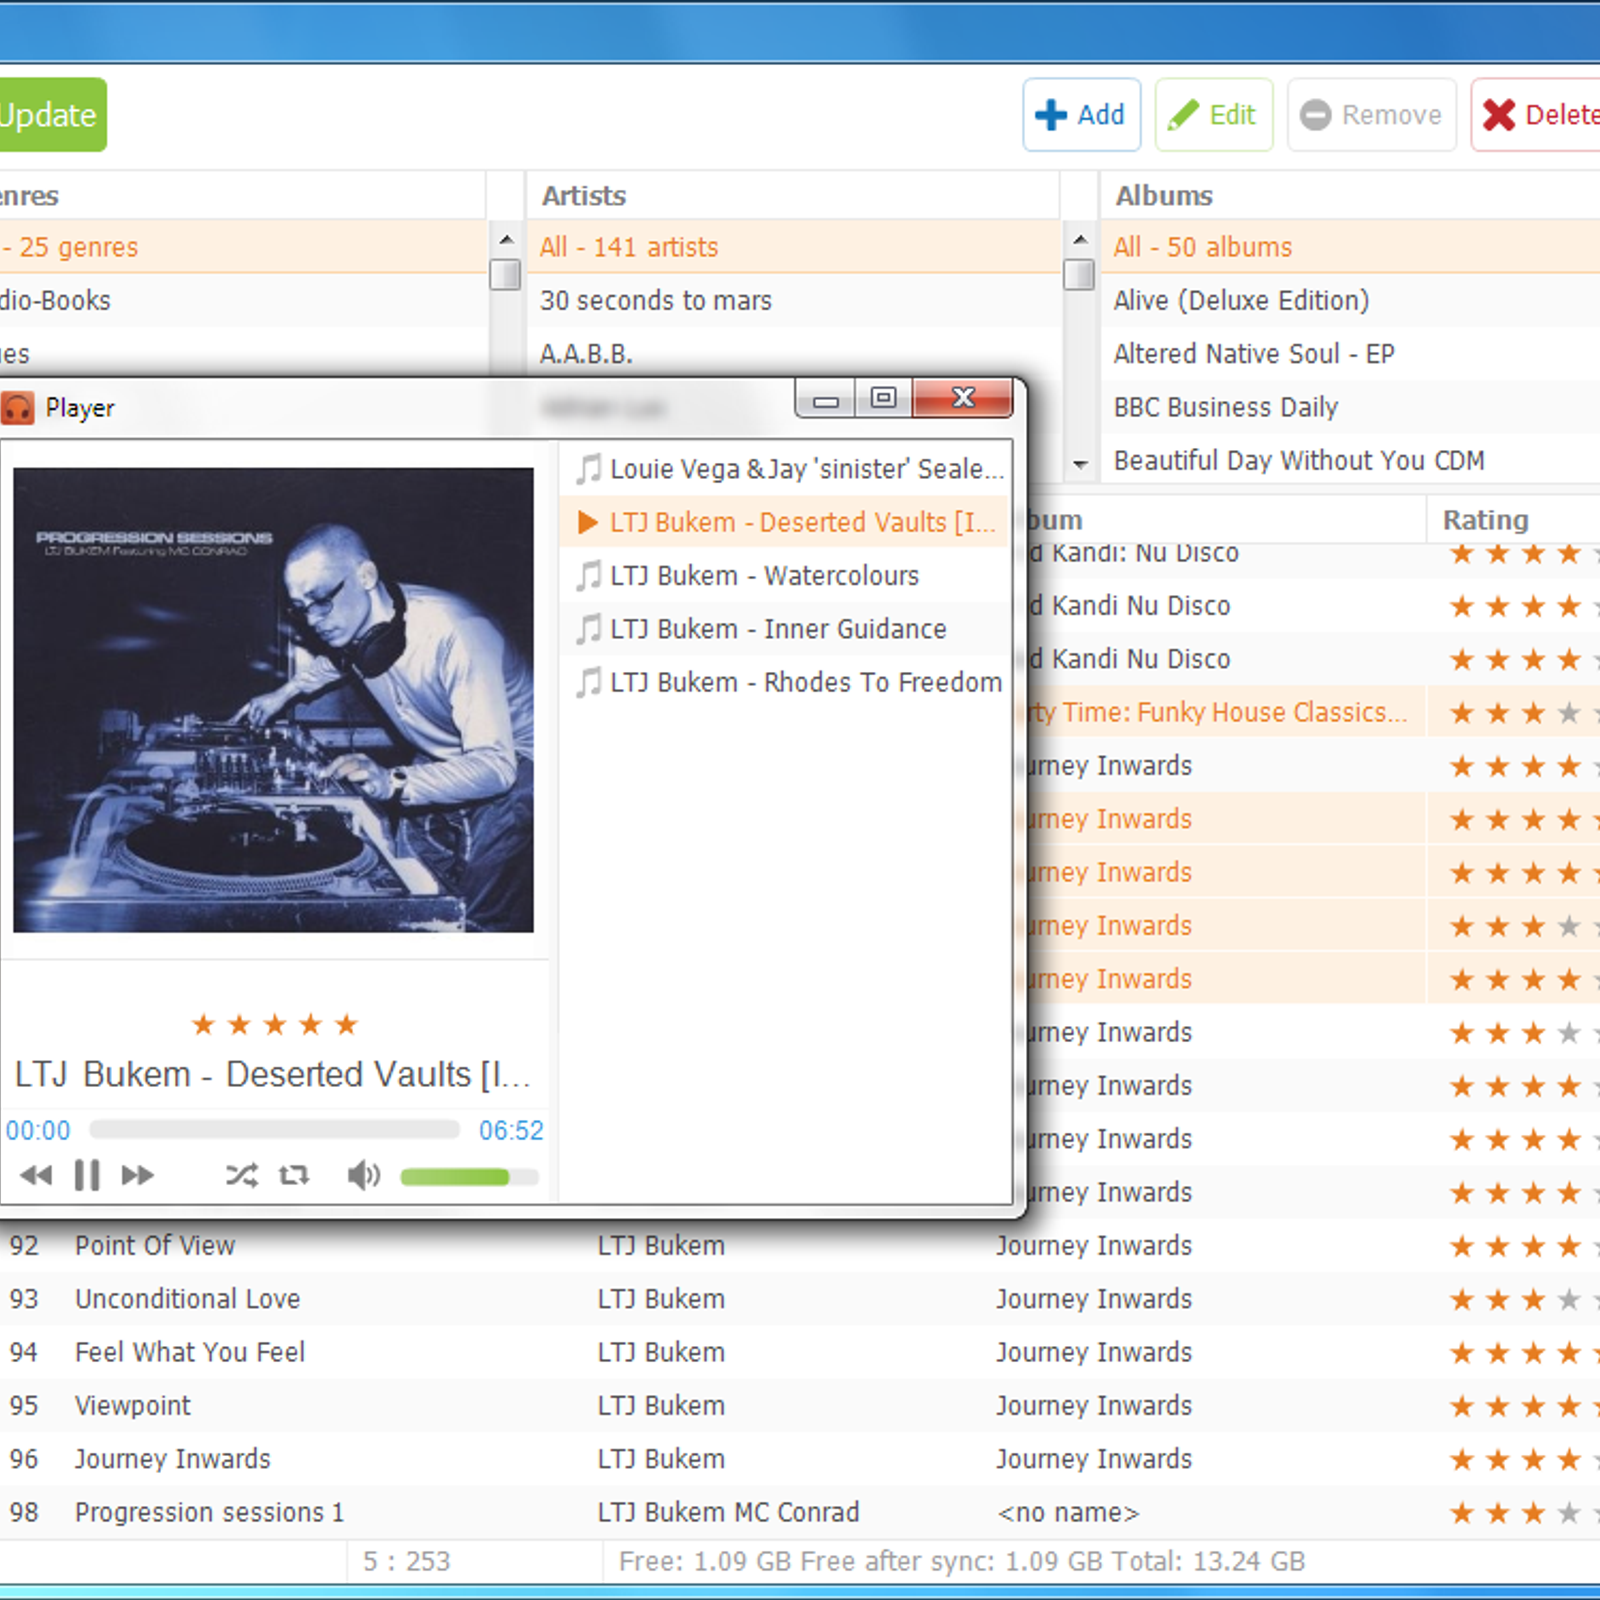Click LTJ Bukem MC Conrad artist cell
This screenshot has width=1600, height=1600.
(728, 1512)
